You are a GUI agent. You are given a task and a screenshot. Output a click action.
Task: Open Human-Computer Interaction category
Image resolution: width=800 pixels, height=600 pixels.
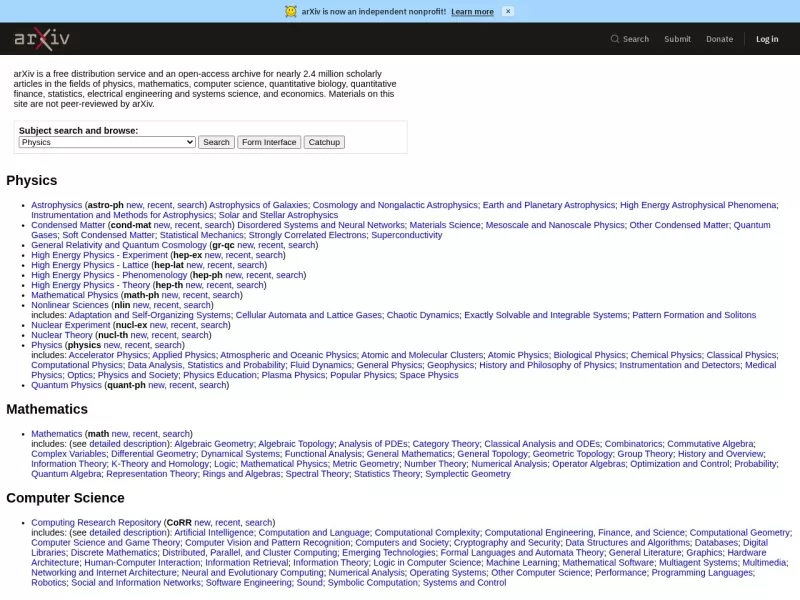click(x=142, y=563)
